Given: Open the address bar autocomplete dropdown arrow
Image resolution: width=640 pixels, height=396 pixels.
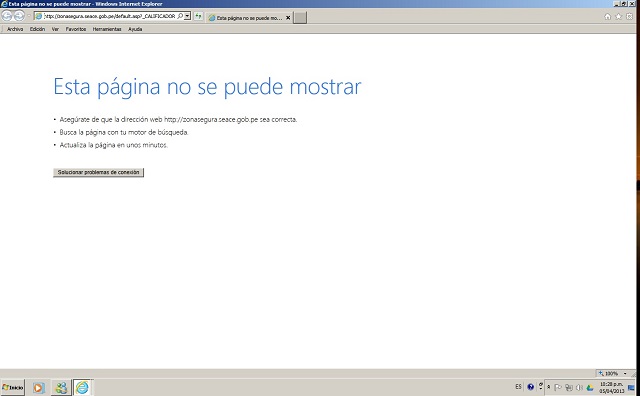Looking at the screenshot, I should point(187,16).
